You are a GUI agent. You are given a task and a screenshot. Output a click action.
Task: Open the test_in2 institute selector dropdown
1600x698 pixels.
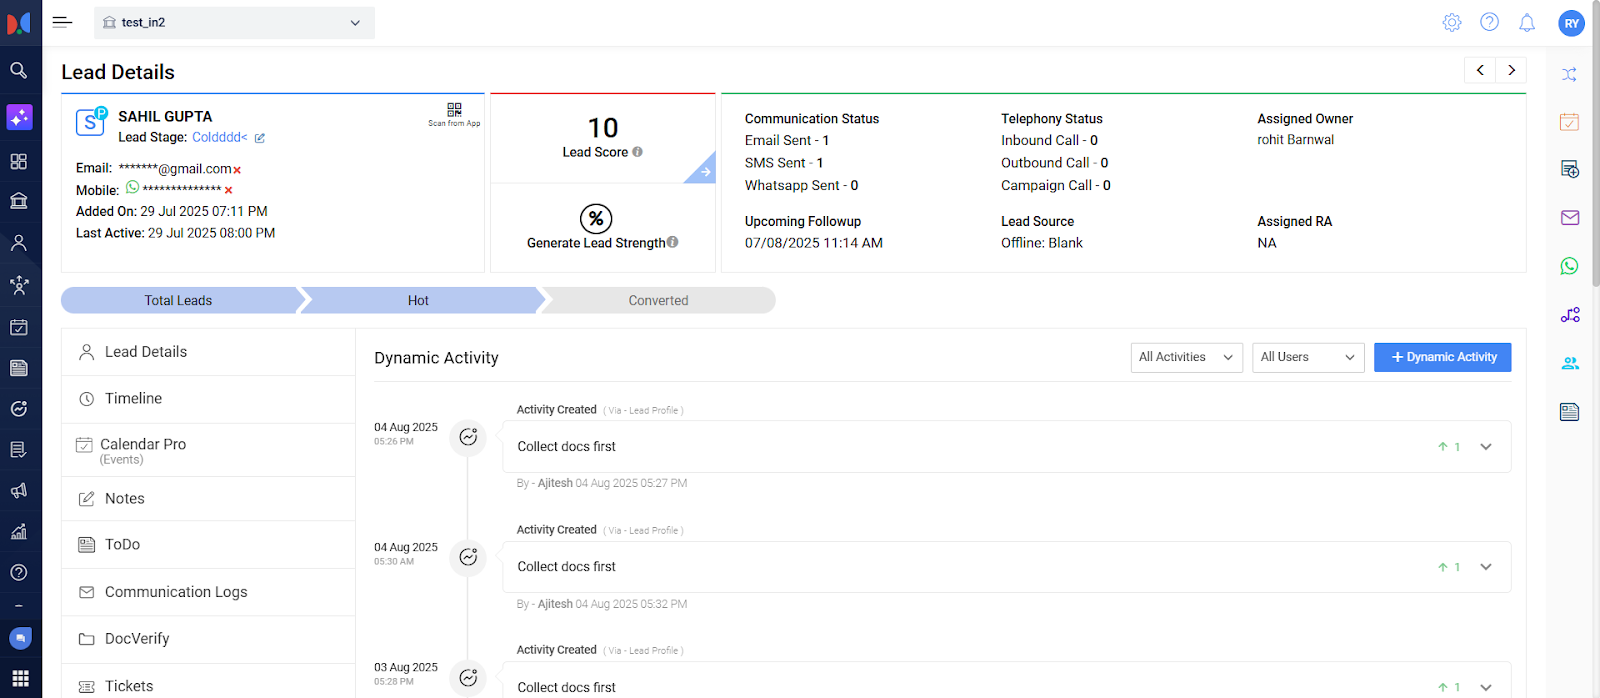point(234,23)
